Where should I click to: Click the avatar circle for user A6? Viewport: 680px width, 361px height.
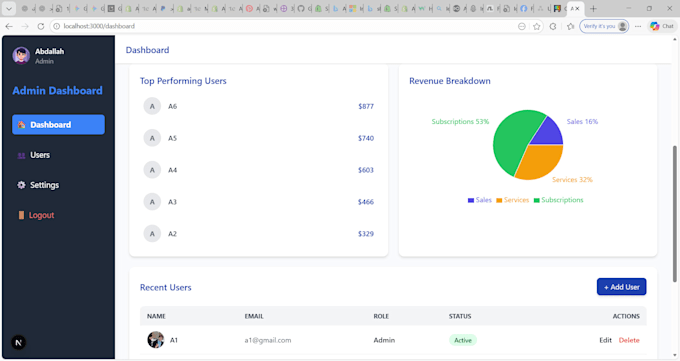click(x=152, y=106)
